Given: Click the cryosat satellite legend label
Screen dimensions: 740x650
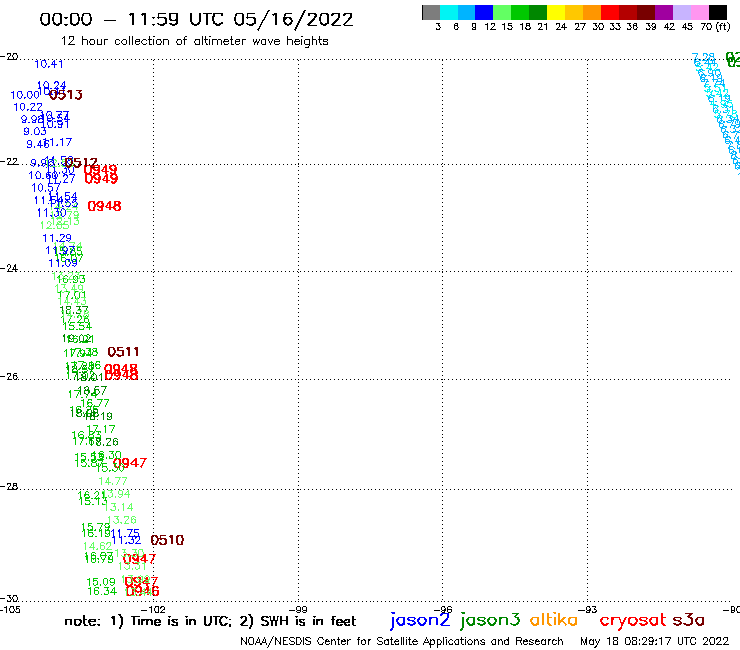Looking at the screenshot, I should click(633, 620).
